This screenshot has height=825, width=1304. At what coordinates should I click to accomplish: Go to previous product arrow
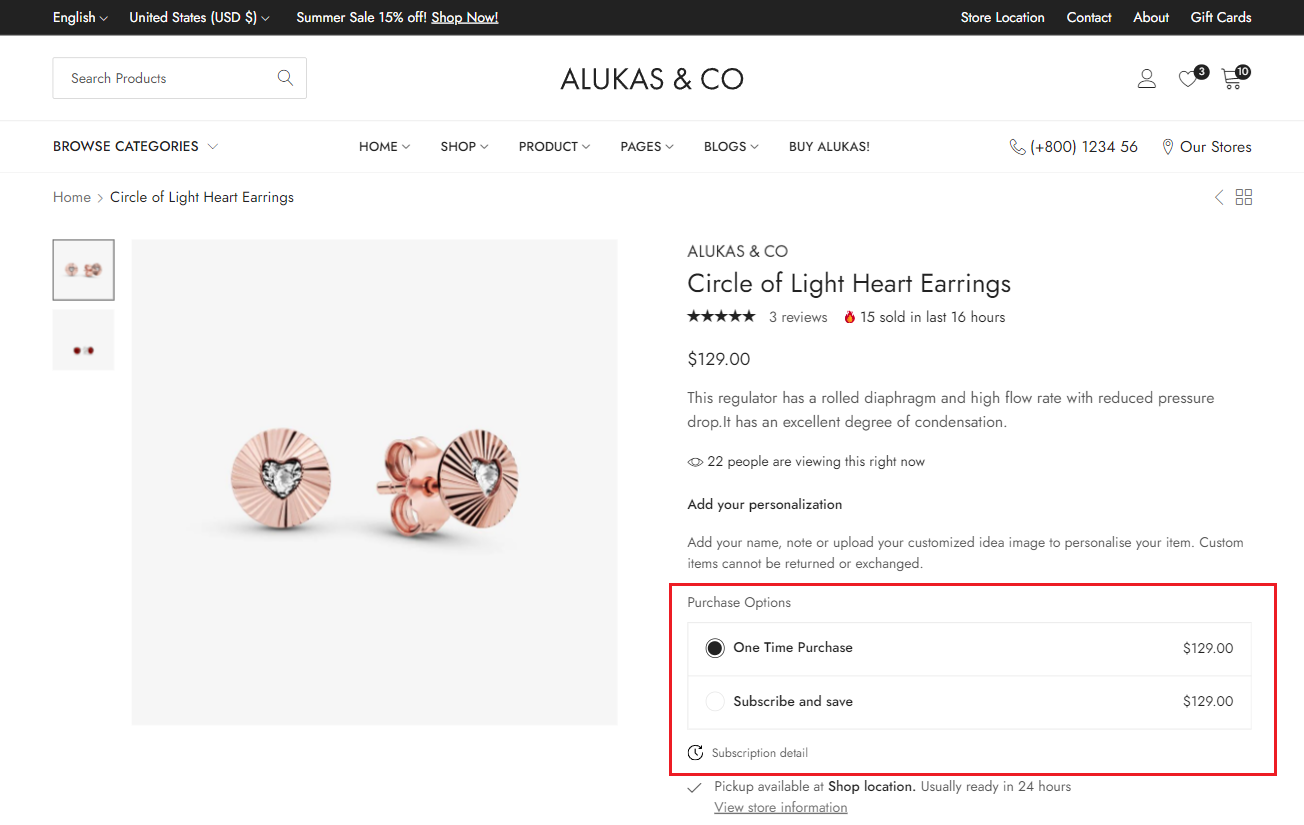[1218, 197]
